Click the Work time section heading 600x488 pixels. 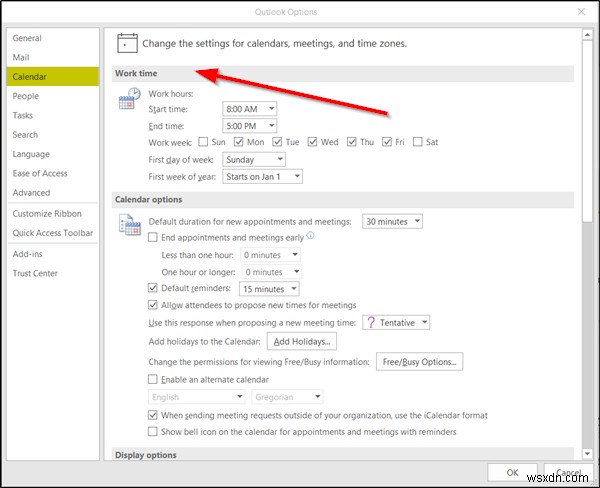click(136, 73)
